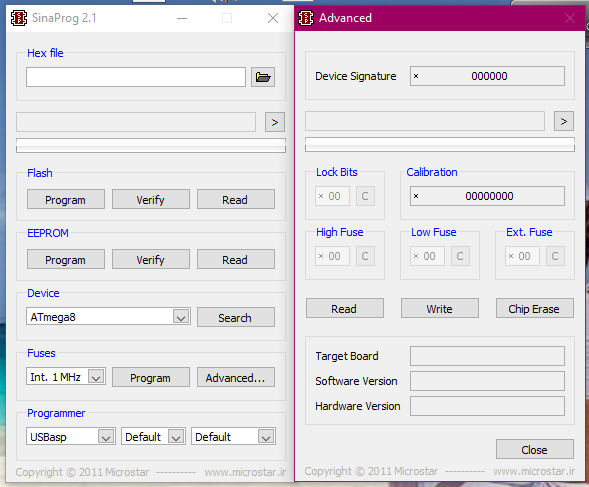This screenshot has height=487, width=589.
Task: Click the Device Signature value field
Action: tap(487, 76)
